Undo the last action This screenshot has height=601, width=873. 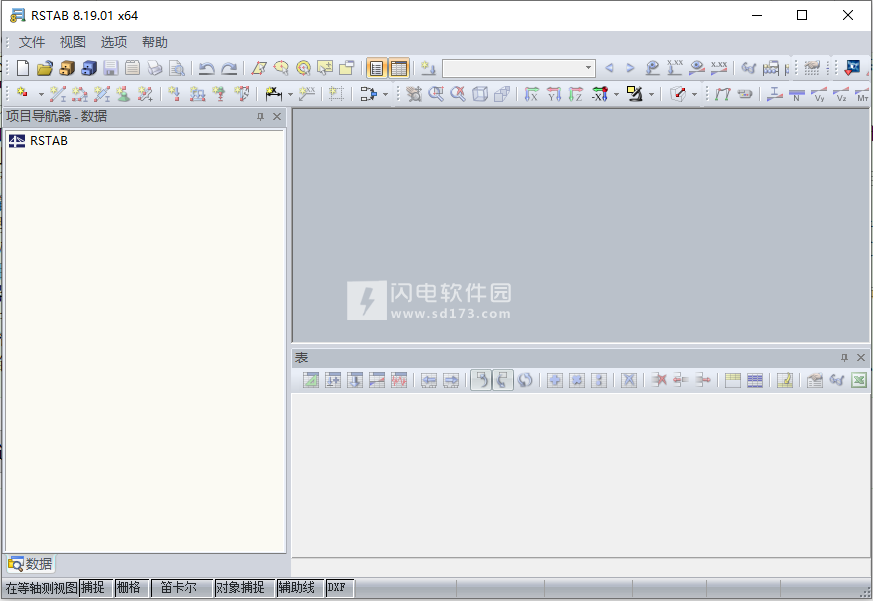[207, 68]
